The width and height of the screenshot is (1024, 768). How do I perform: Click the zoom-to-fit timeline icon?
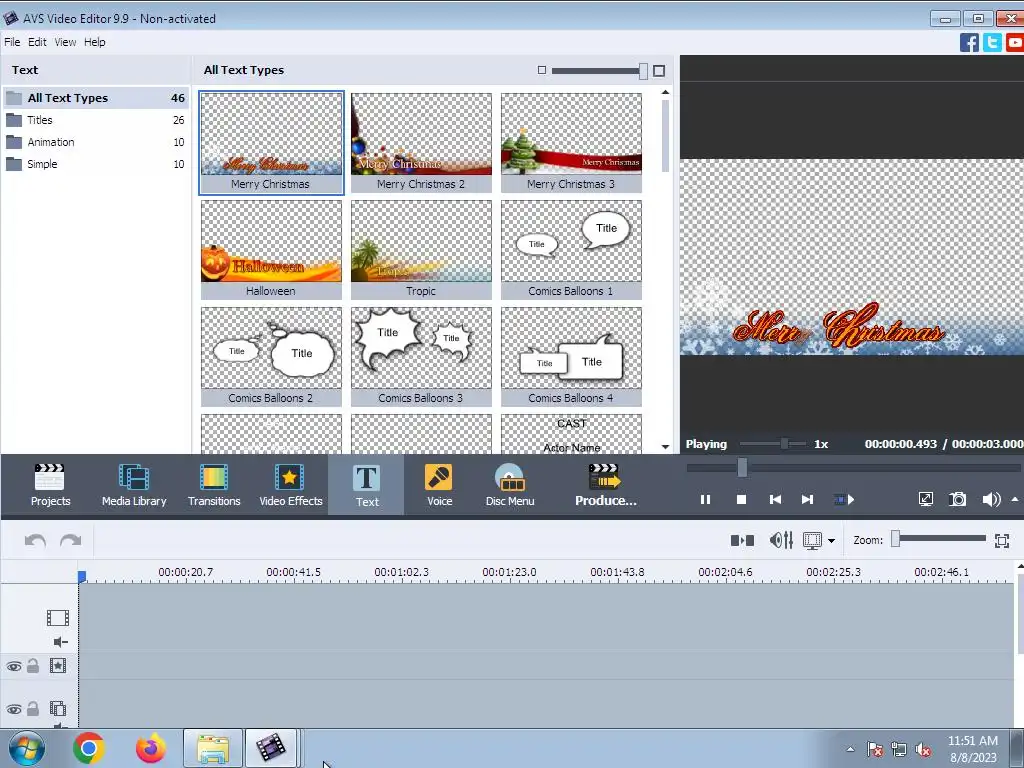1002,541
